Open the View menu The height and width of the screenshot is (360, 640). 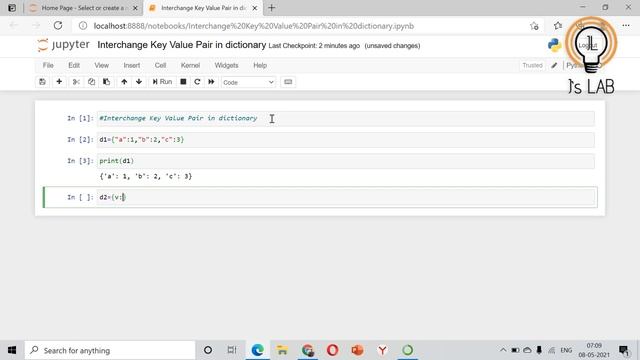(x=102, y=65)
